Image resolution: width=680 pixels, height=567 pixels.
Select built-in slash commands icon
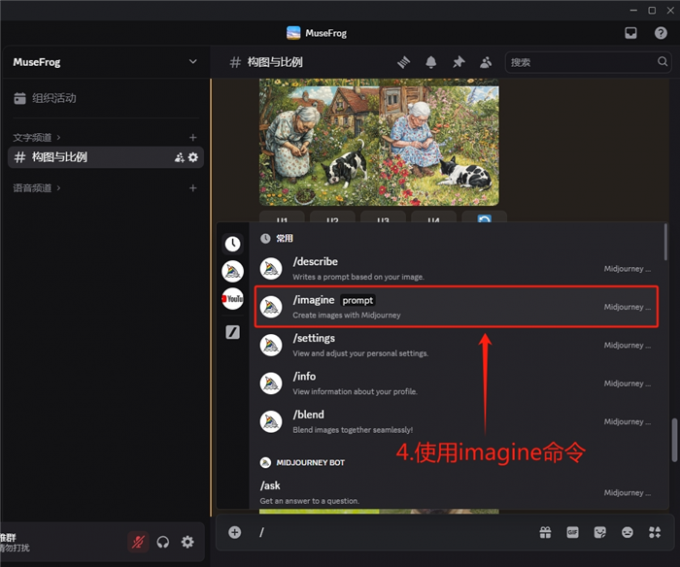click(232, 332)
